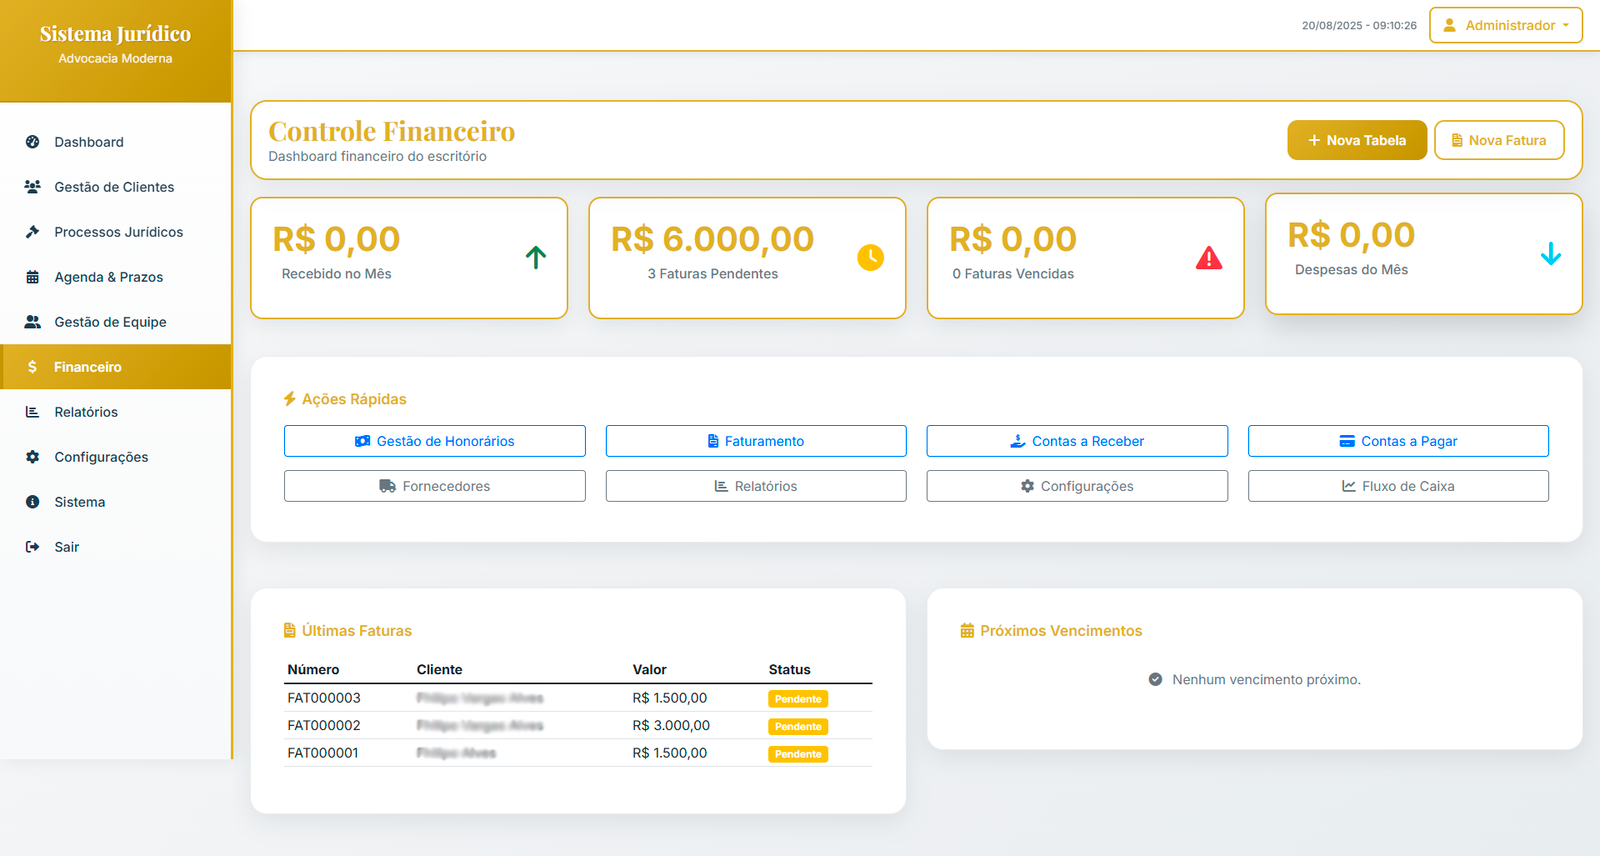The image size is (1600, 856).
Task: Click the Despesas do Mês label
Action: tap(1351, 270)
